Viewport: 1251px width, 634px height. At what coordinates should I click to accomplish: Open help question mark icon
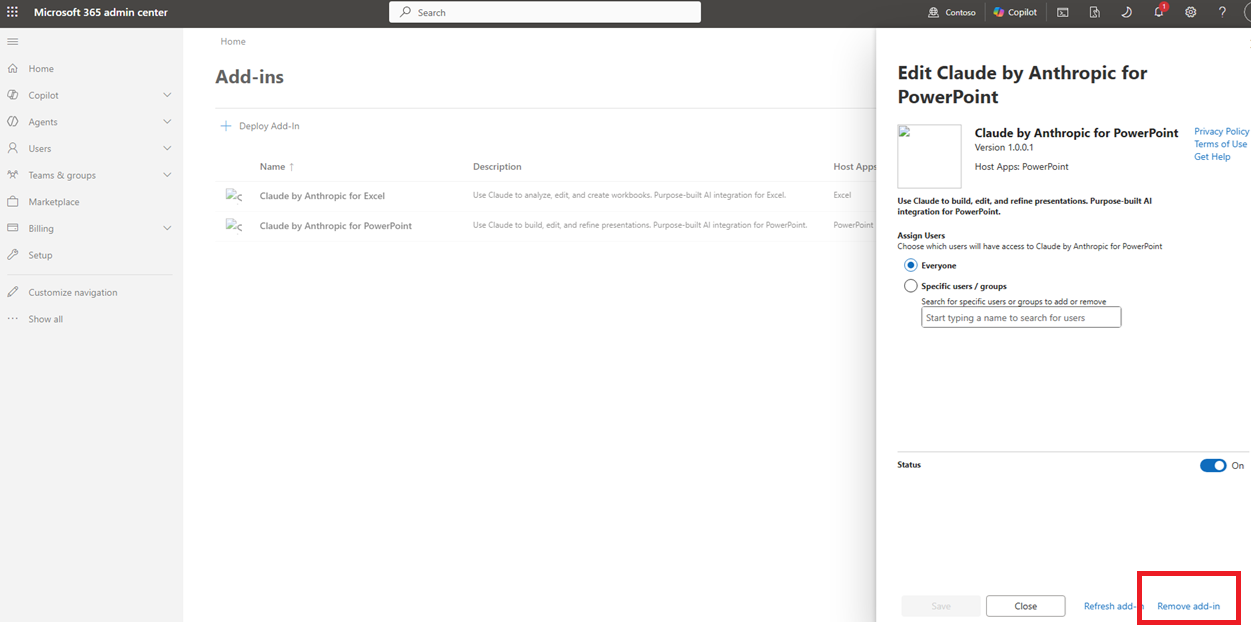(x=1222, y=12)
